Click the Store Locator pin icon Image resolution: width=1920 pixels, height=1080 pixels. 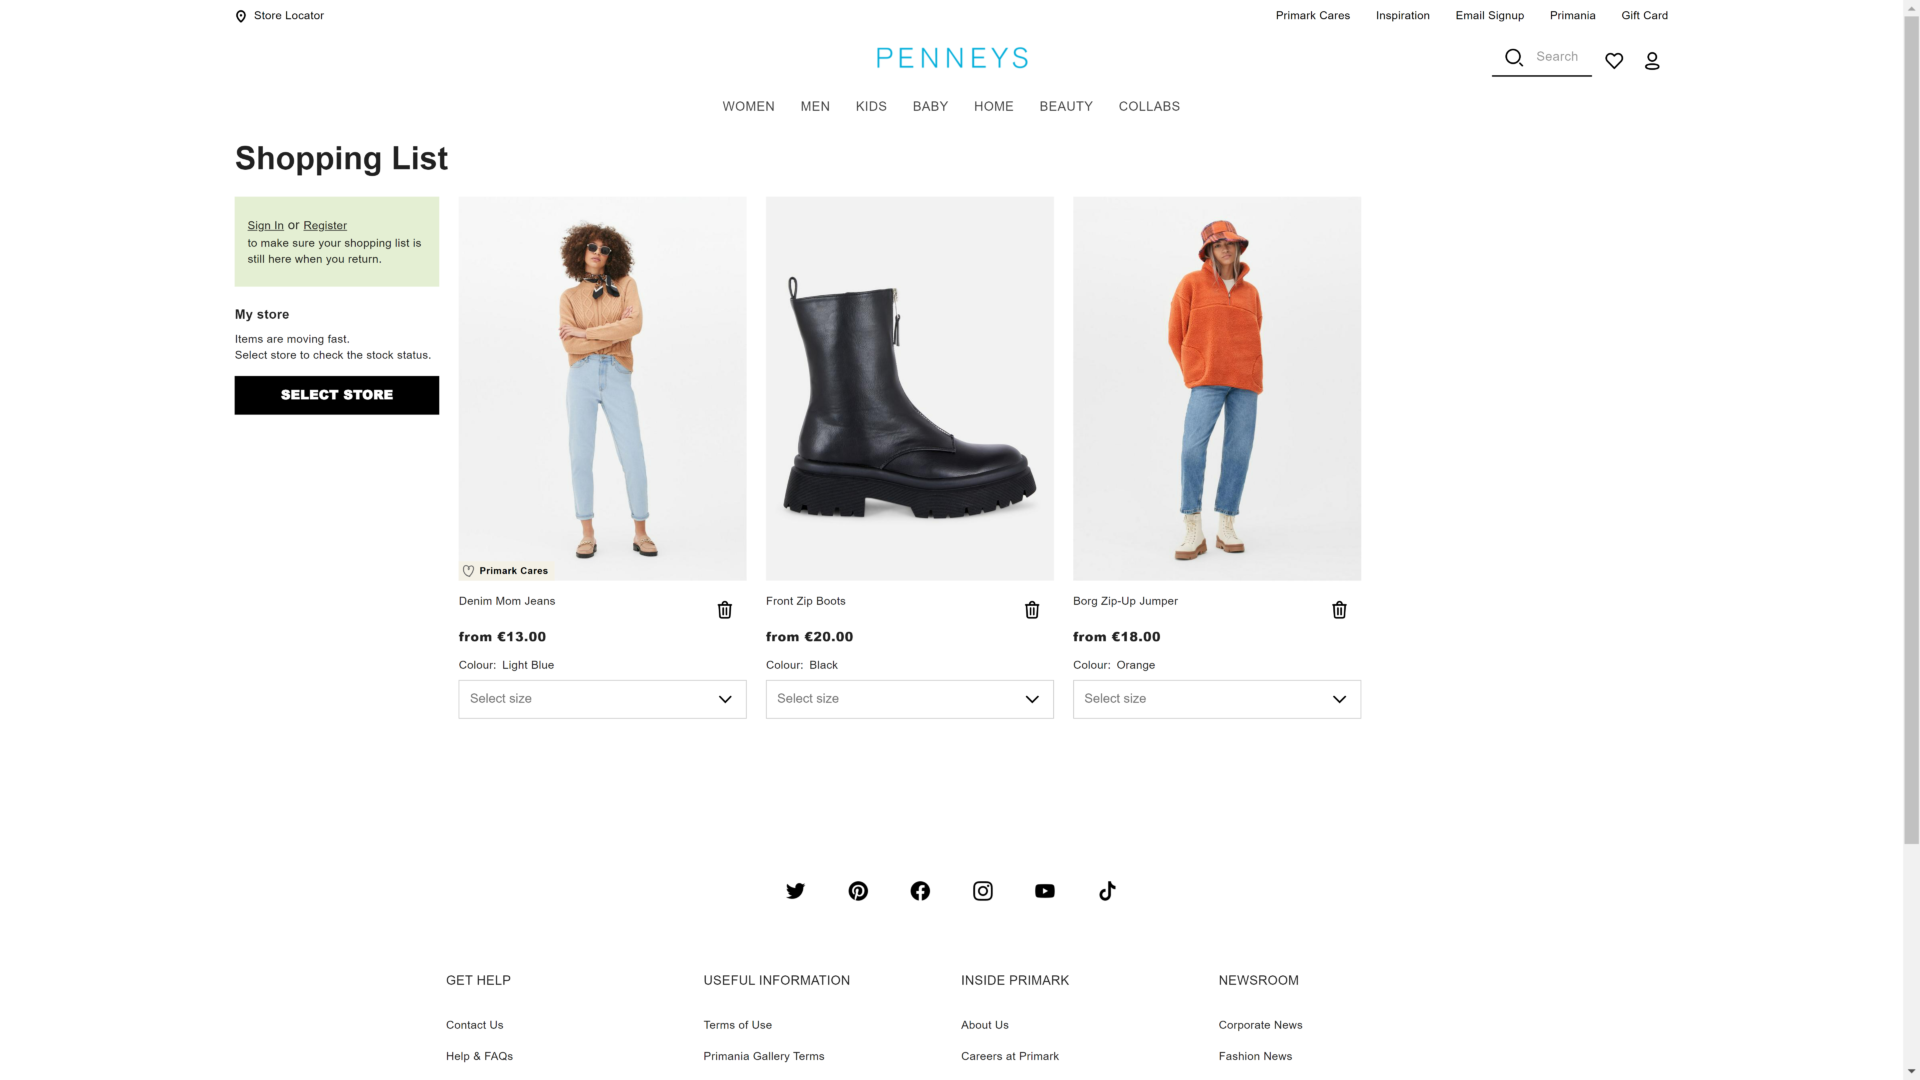240,16
